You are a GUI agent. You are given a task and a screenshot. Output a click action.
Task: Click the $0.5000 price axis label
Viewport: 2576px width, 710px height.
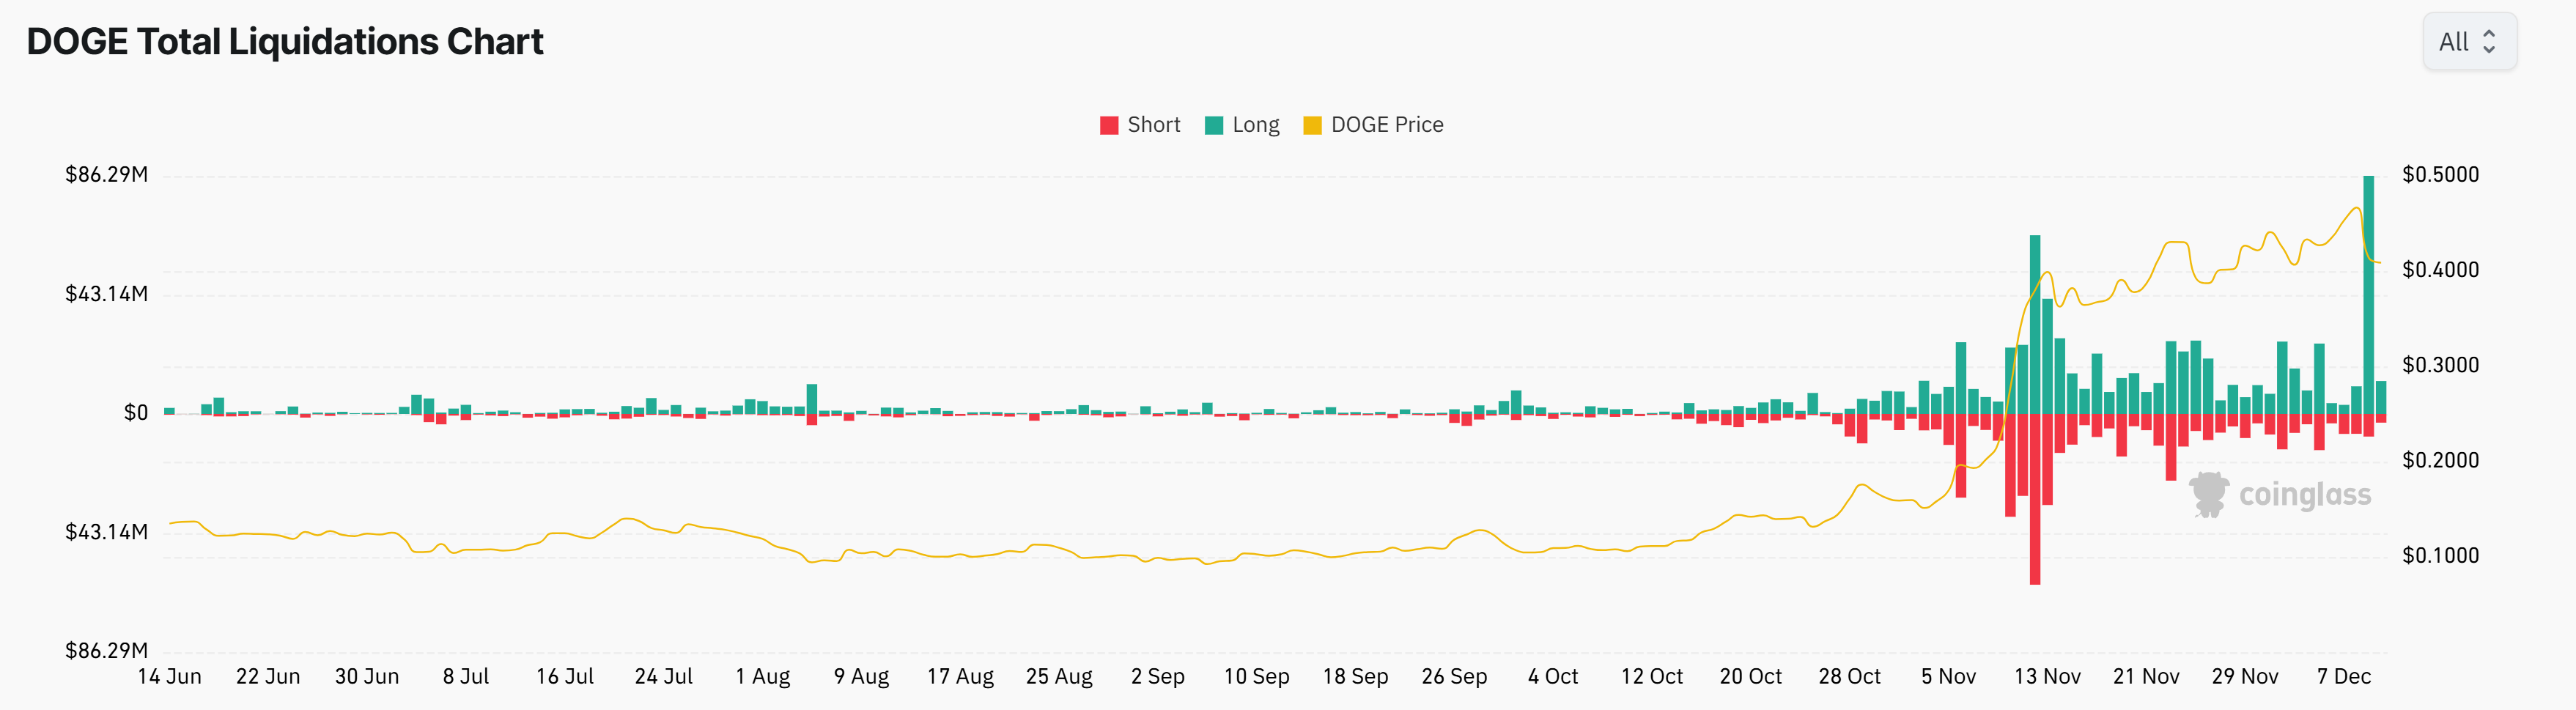tap(2440, 175)
